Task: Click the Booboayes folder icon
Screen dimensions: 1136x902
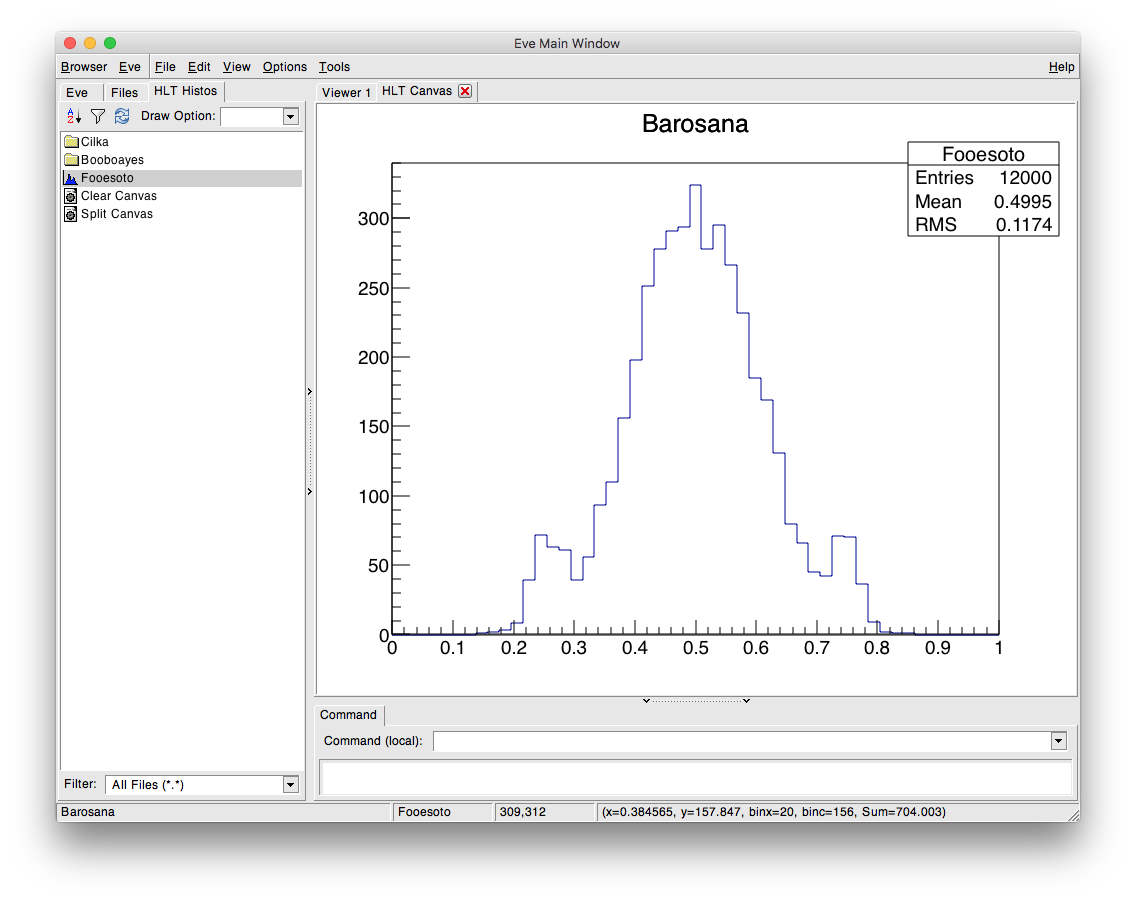Action: (71, 160)
